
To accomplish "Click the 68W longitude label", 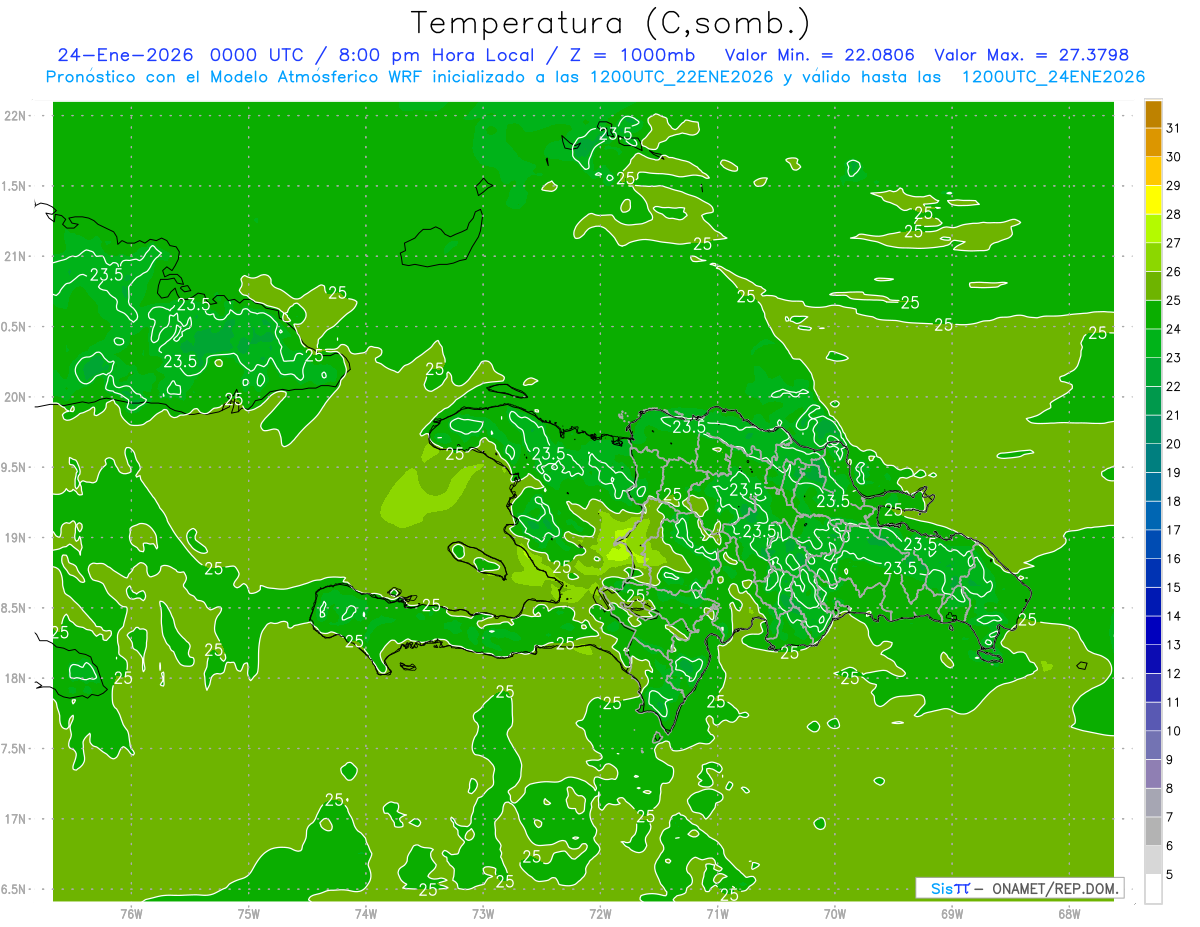I will pyautogui.click(x=1069, y=913).
